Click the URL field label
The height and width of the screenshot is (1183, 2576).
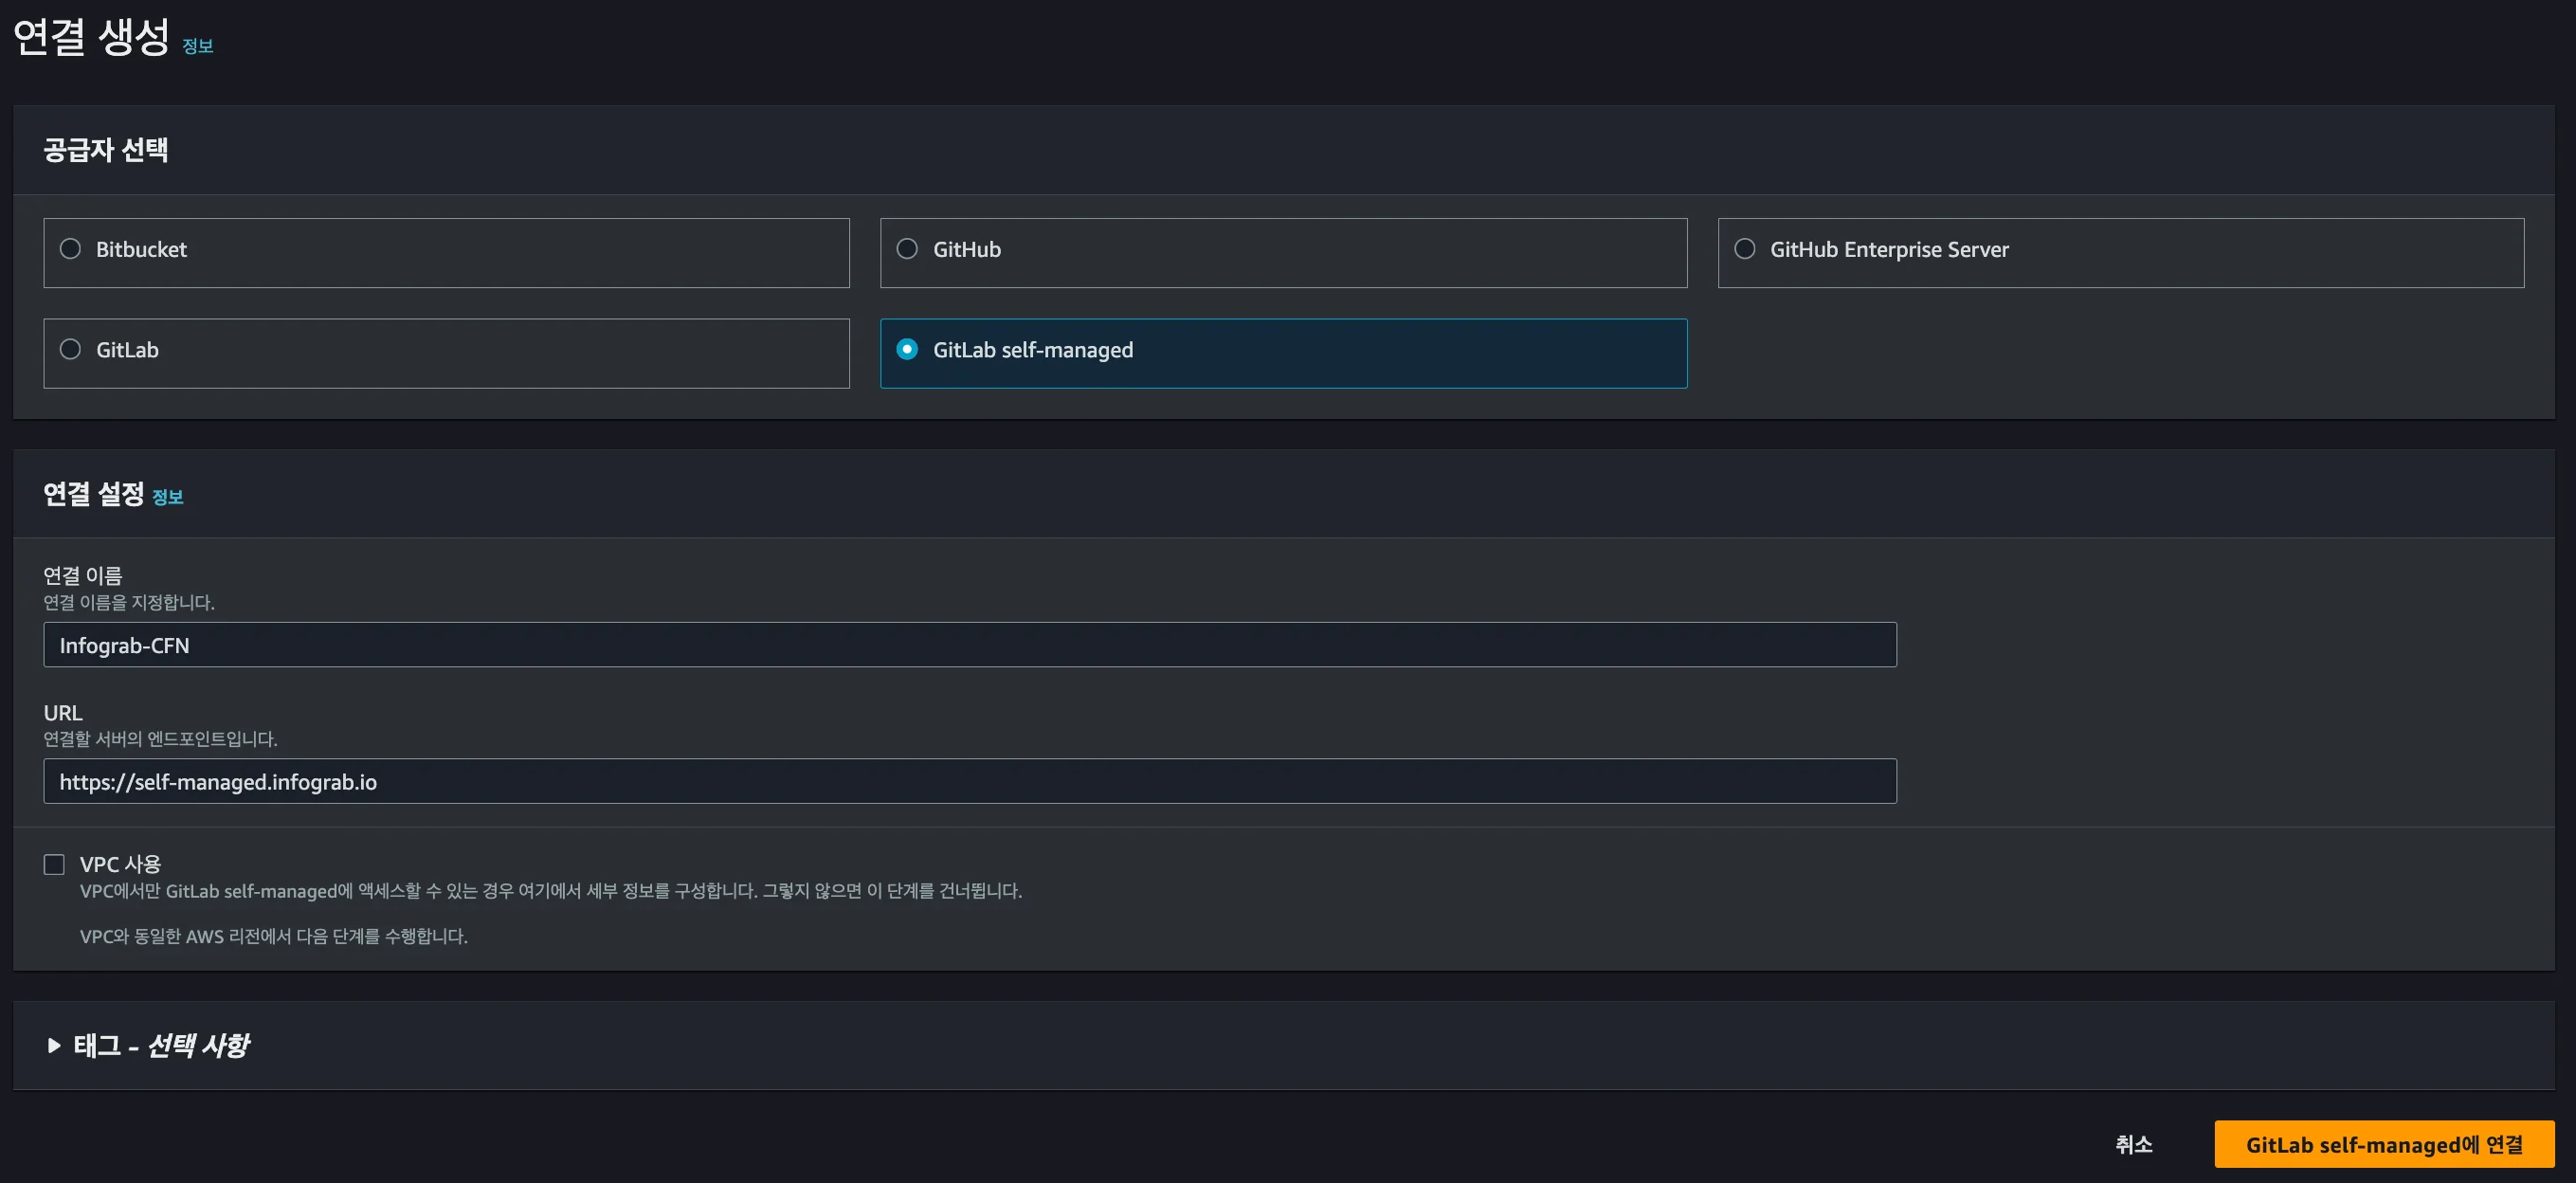62,713
